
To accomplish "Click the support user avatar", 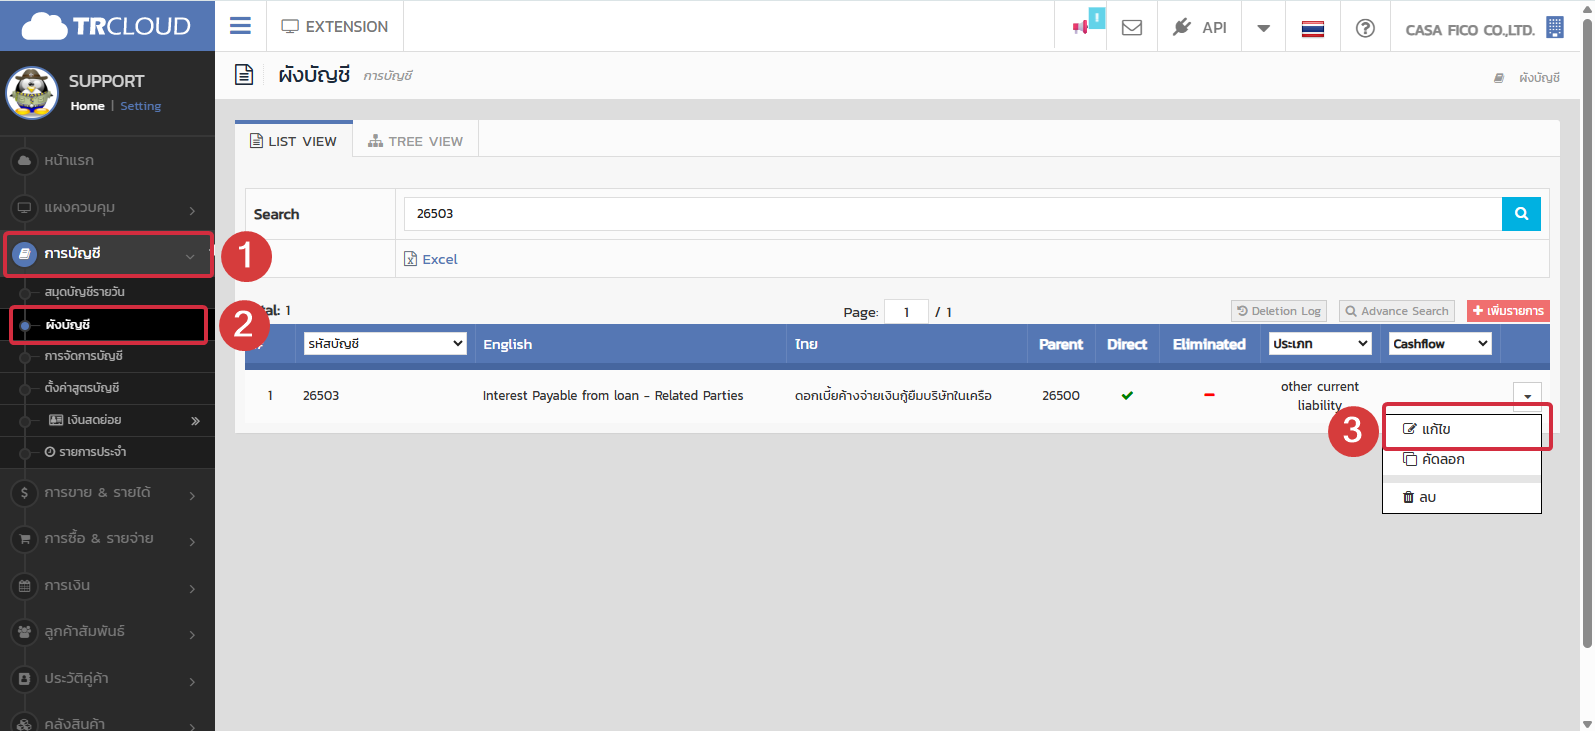I will coord(32,93).
